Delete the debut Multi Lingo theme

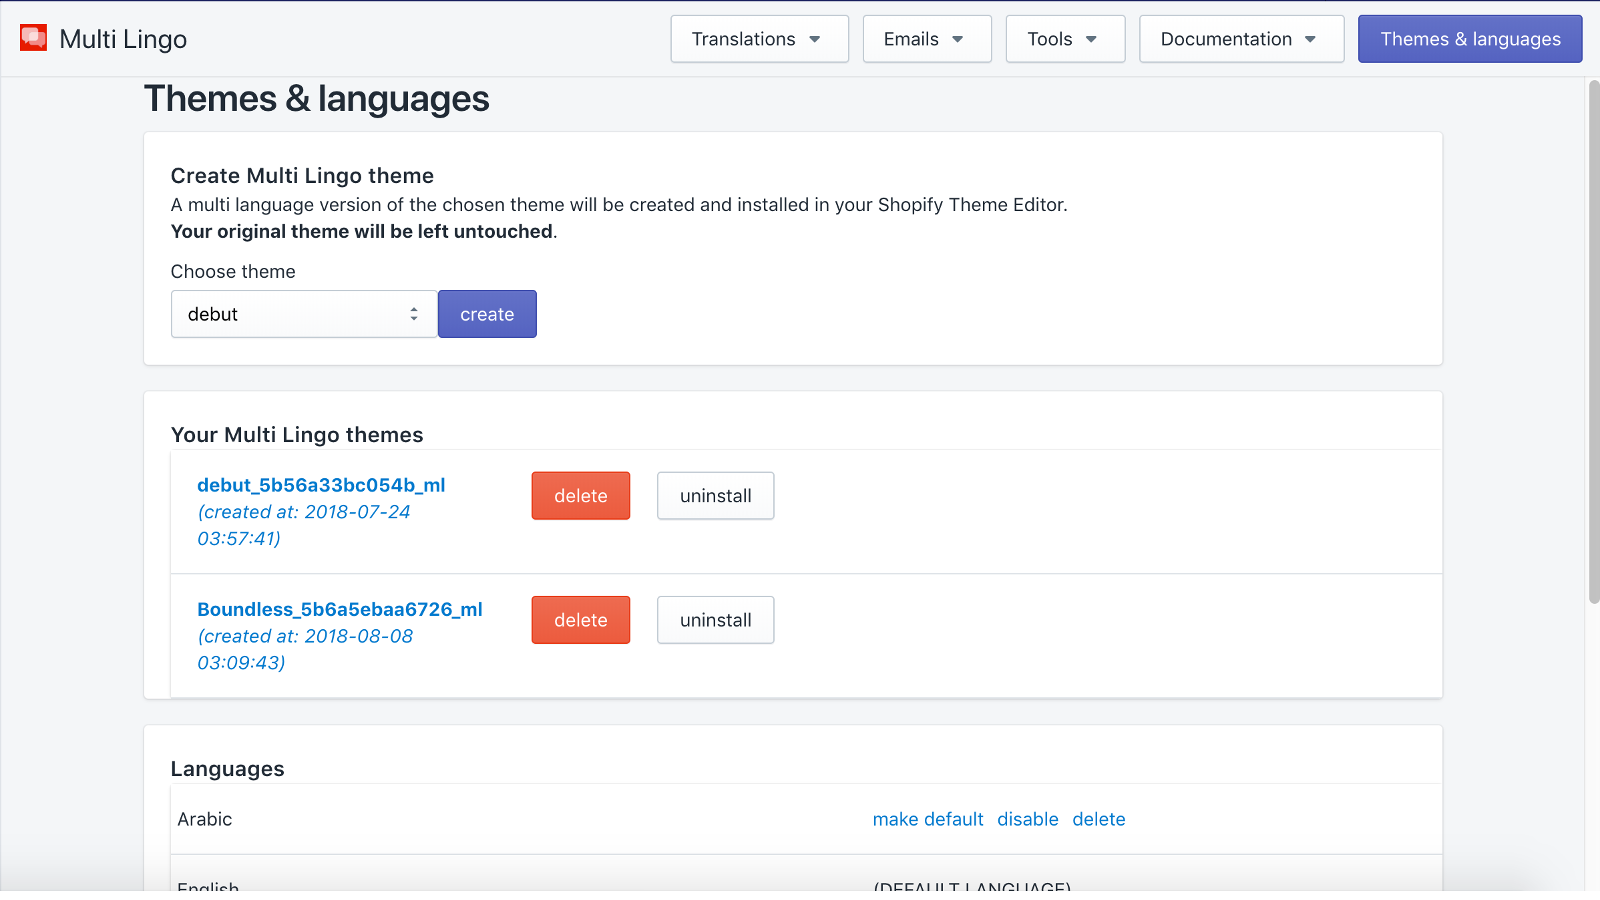[580, 495]
